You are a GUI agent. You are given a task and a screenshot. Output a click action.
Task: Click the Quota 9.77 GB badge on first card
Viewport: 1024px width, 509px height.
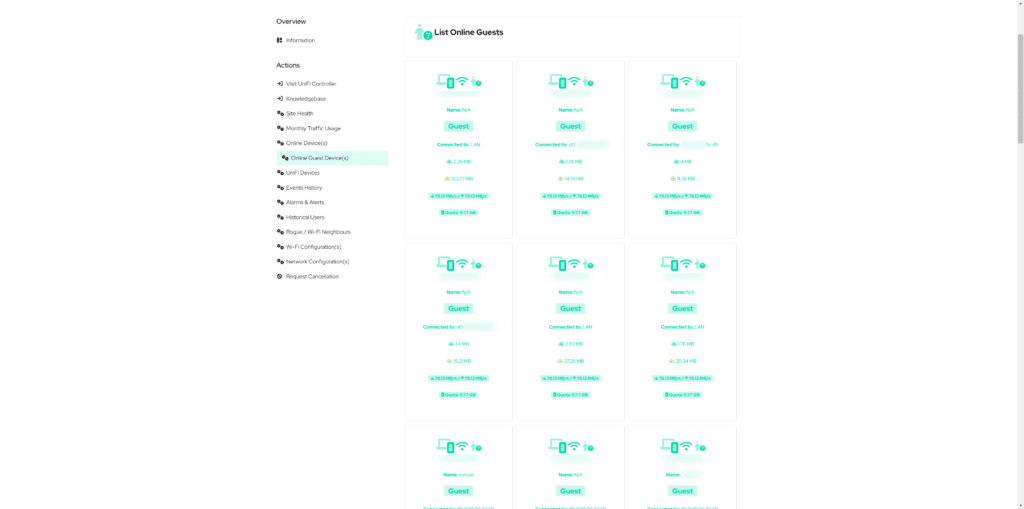[x=458, y=212]
